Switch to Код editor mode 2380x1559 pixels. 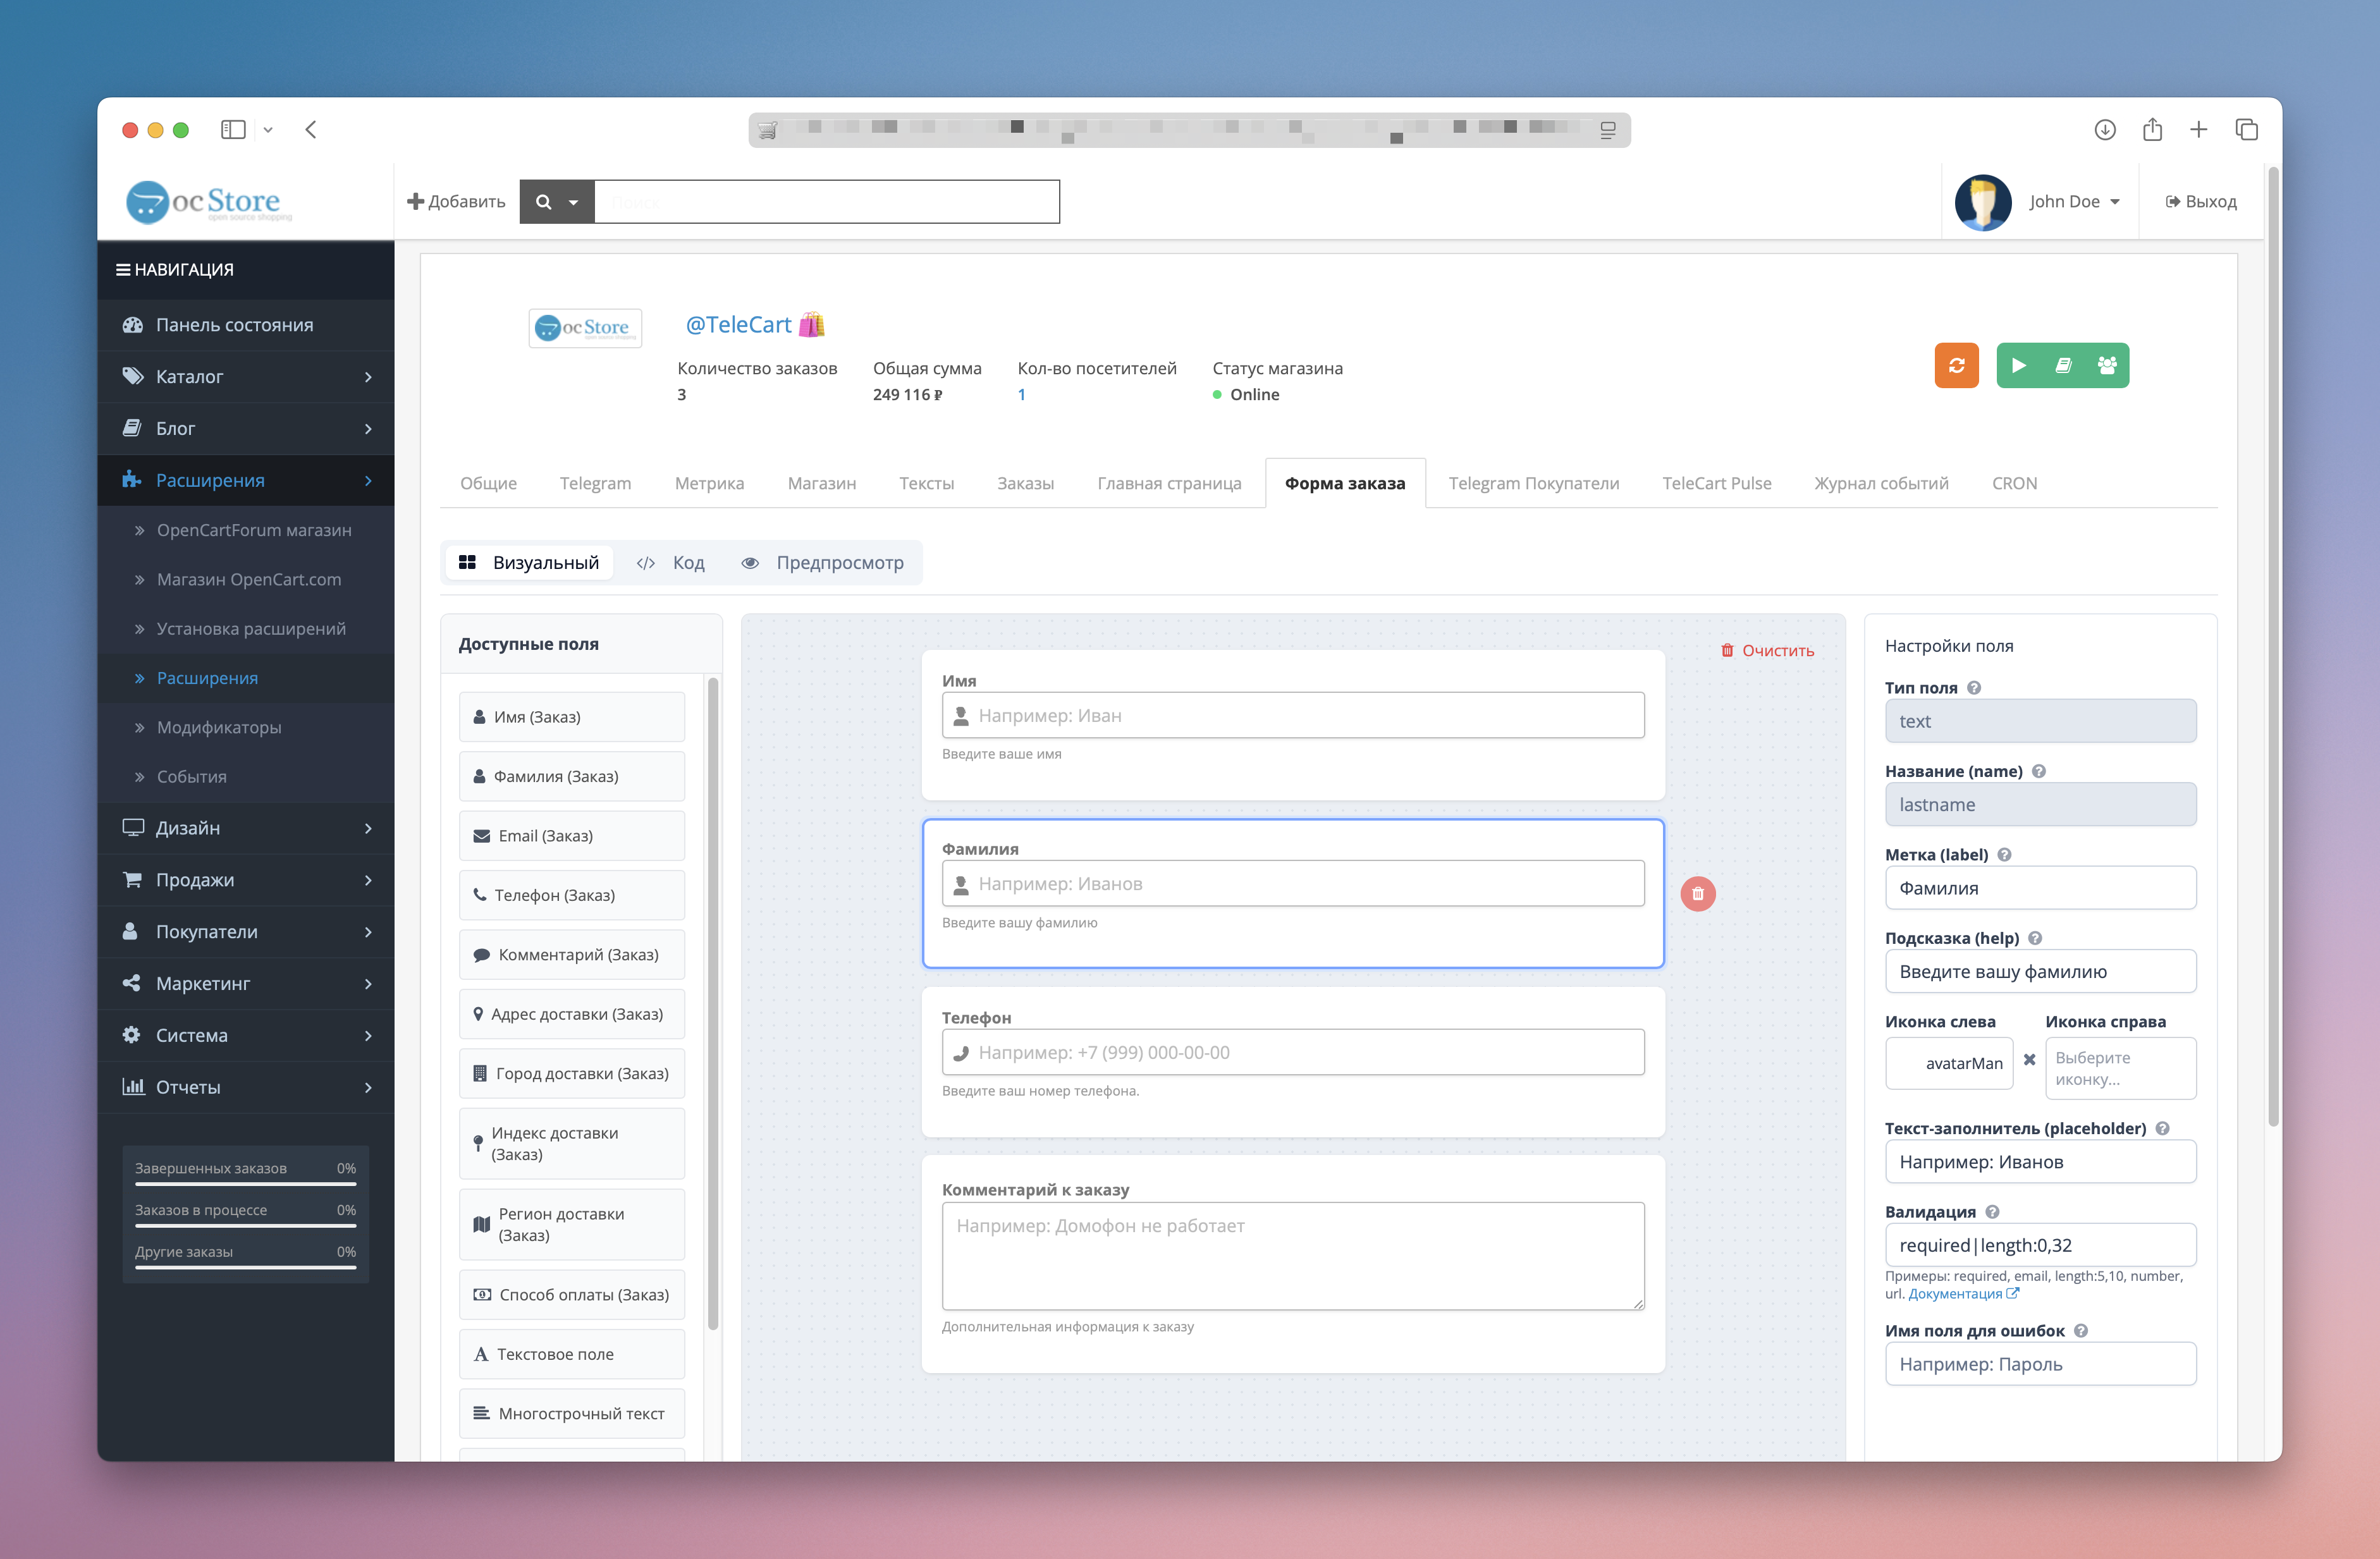click(671, 562)
